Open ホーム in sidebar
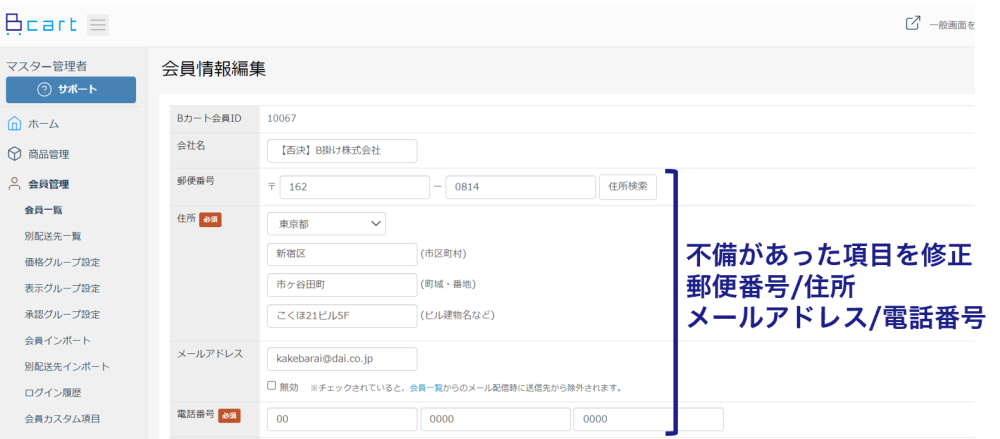The width and height of the screenshot is (1000, 439). click(x=43, y=124)
